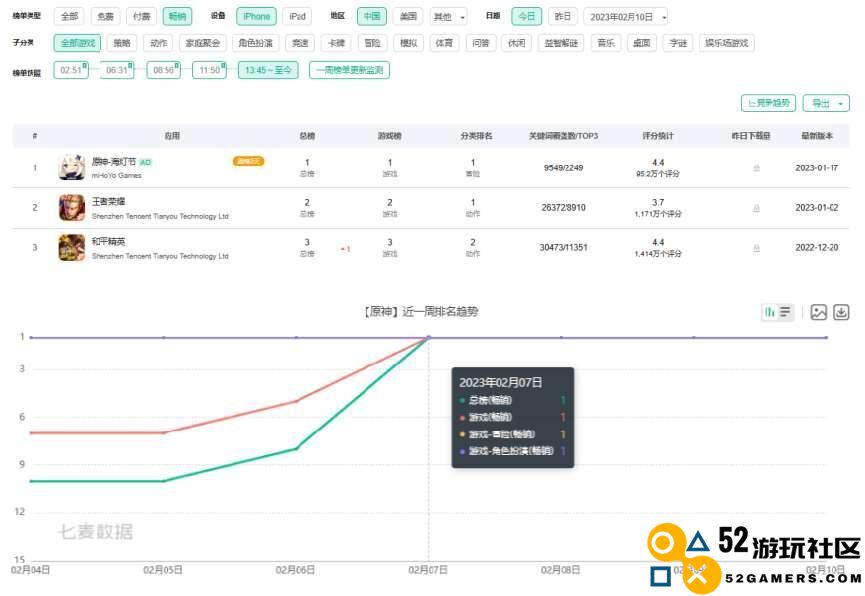
Task: Select the 家庭聚会 subcategory
Action: (x=203, y=43)
